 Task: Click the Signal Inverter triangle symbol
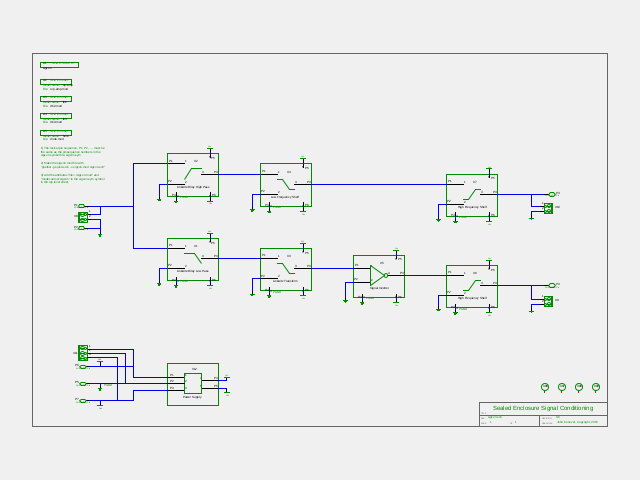coord(378,276)
